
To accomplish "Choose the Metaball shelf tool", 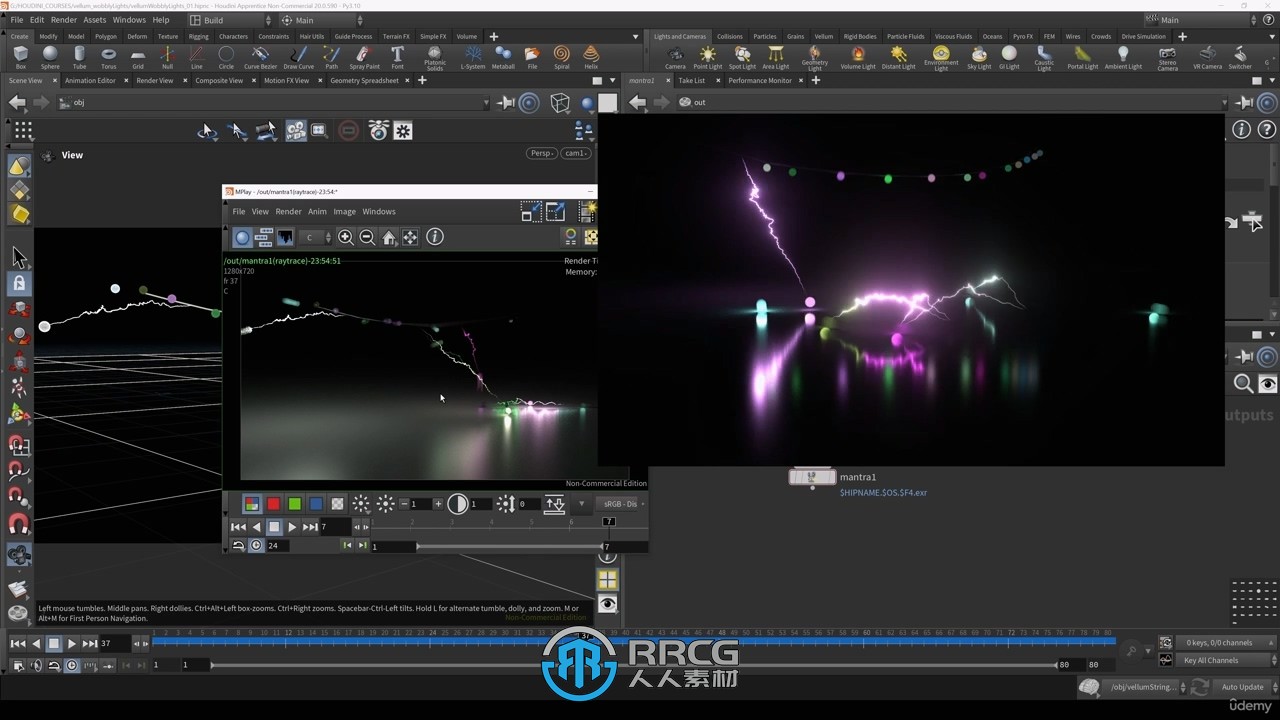I will pyautogui.click(x=503, y=57).
